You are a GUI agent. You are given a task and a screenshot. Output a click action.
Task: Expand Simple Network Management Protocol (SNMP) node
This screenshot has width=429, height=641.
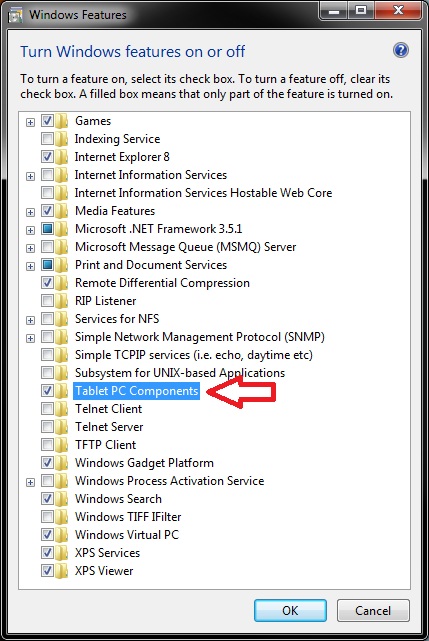tap(30, 338)
